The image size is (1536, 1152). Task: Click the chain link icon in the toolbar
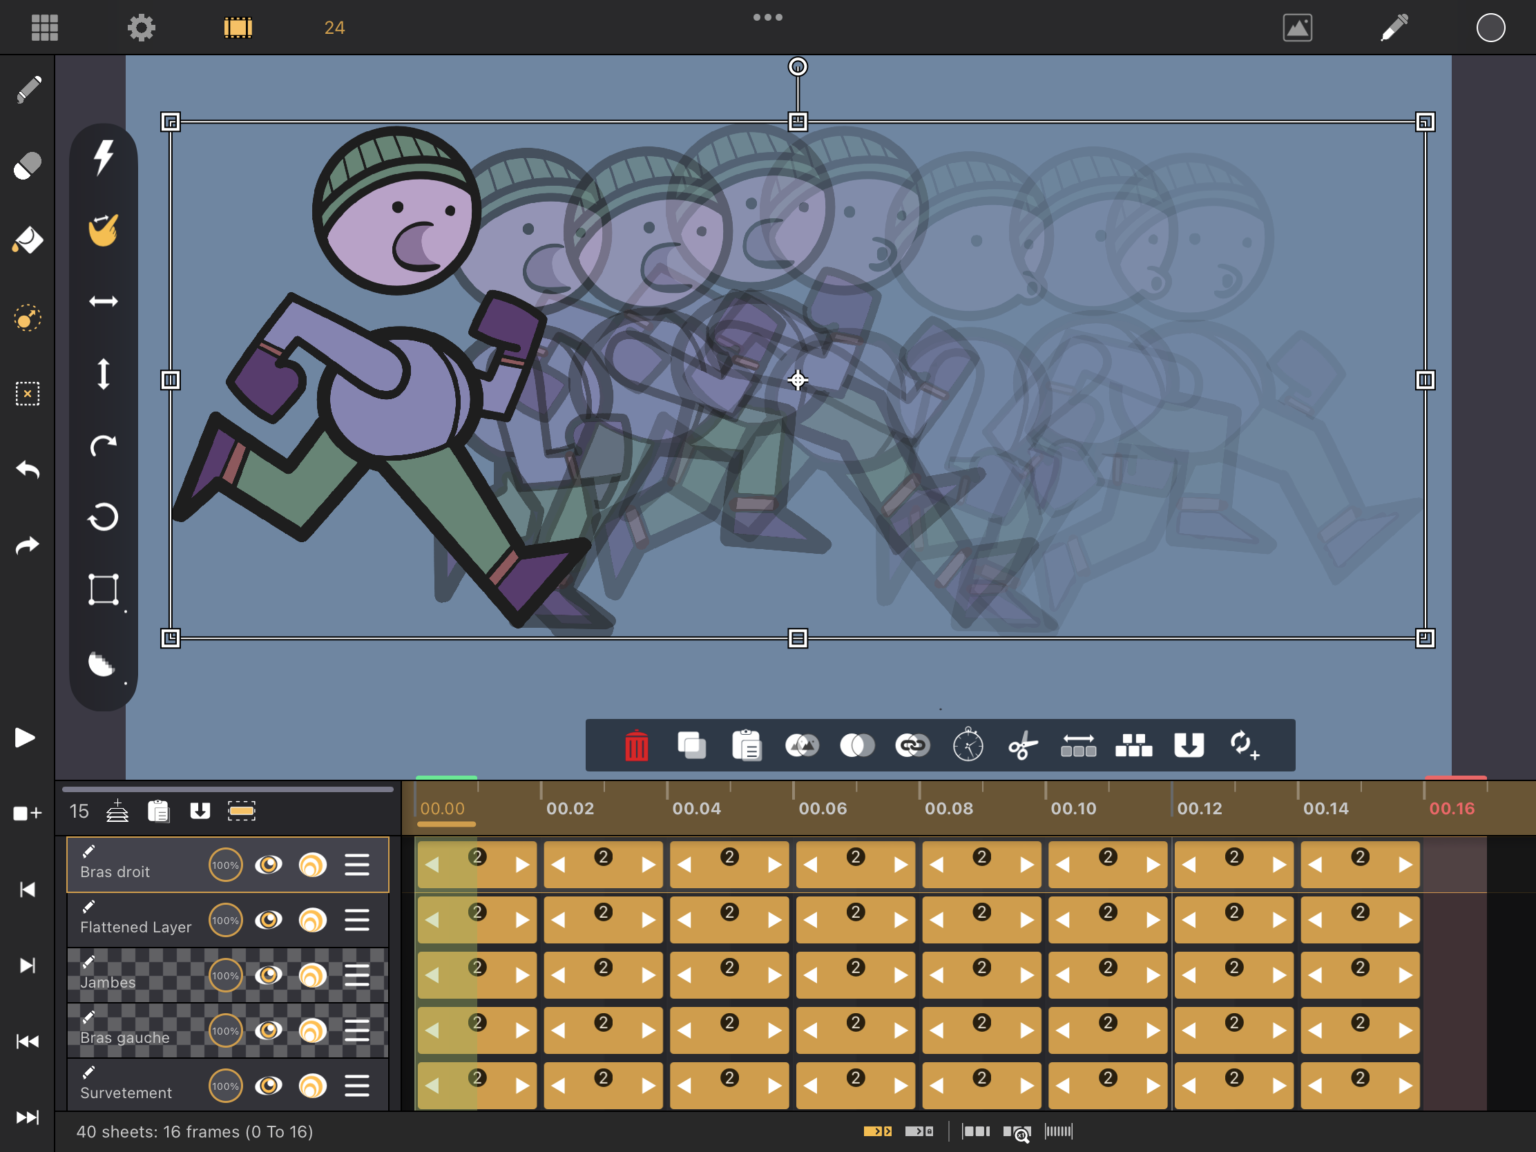click(912, 745)
